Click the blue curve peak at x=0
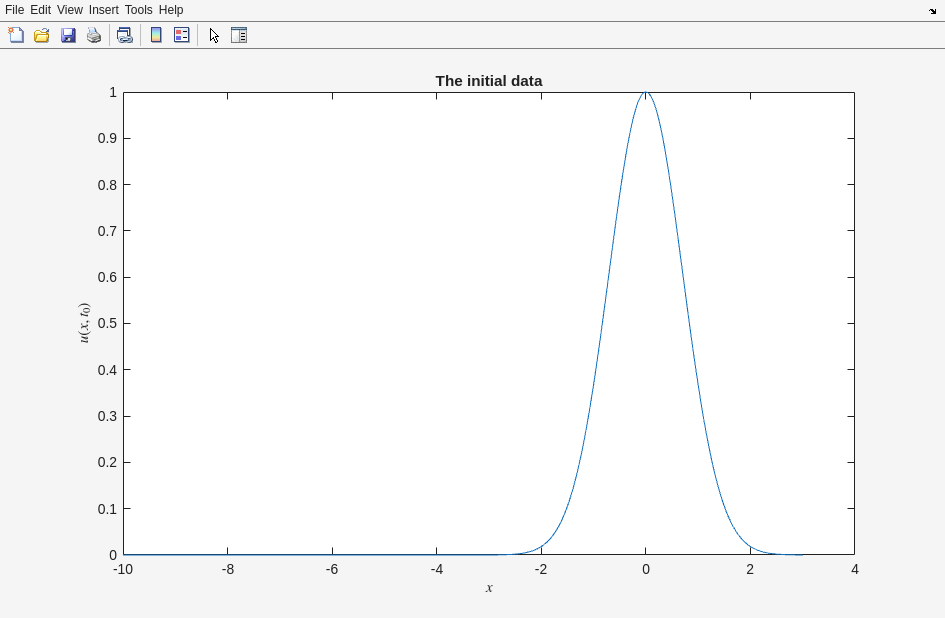The height and width of the screenshot is (618, 945). (x=646, y=94)
